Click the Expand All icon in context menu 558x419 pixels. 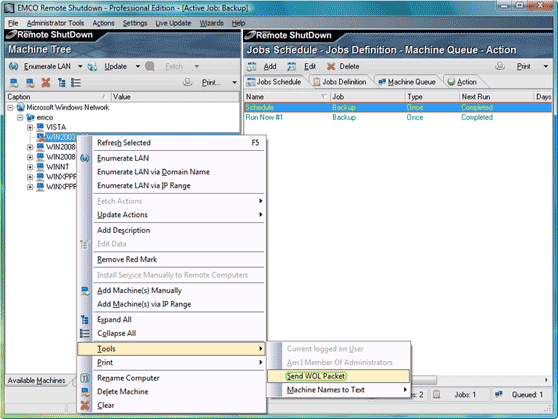tap(85, 320)
